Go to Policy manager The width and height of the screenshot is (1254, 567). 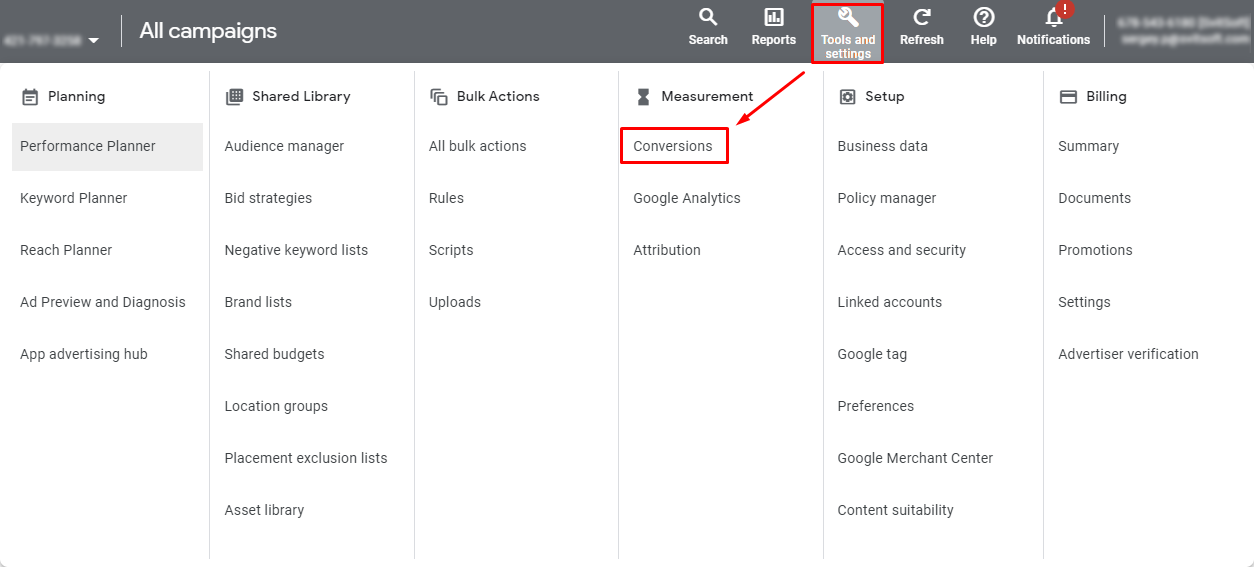coord(887,198)
